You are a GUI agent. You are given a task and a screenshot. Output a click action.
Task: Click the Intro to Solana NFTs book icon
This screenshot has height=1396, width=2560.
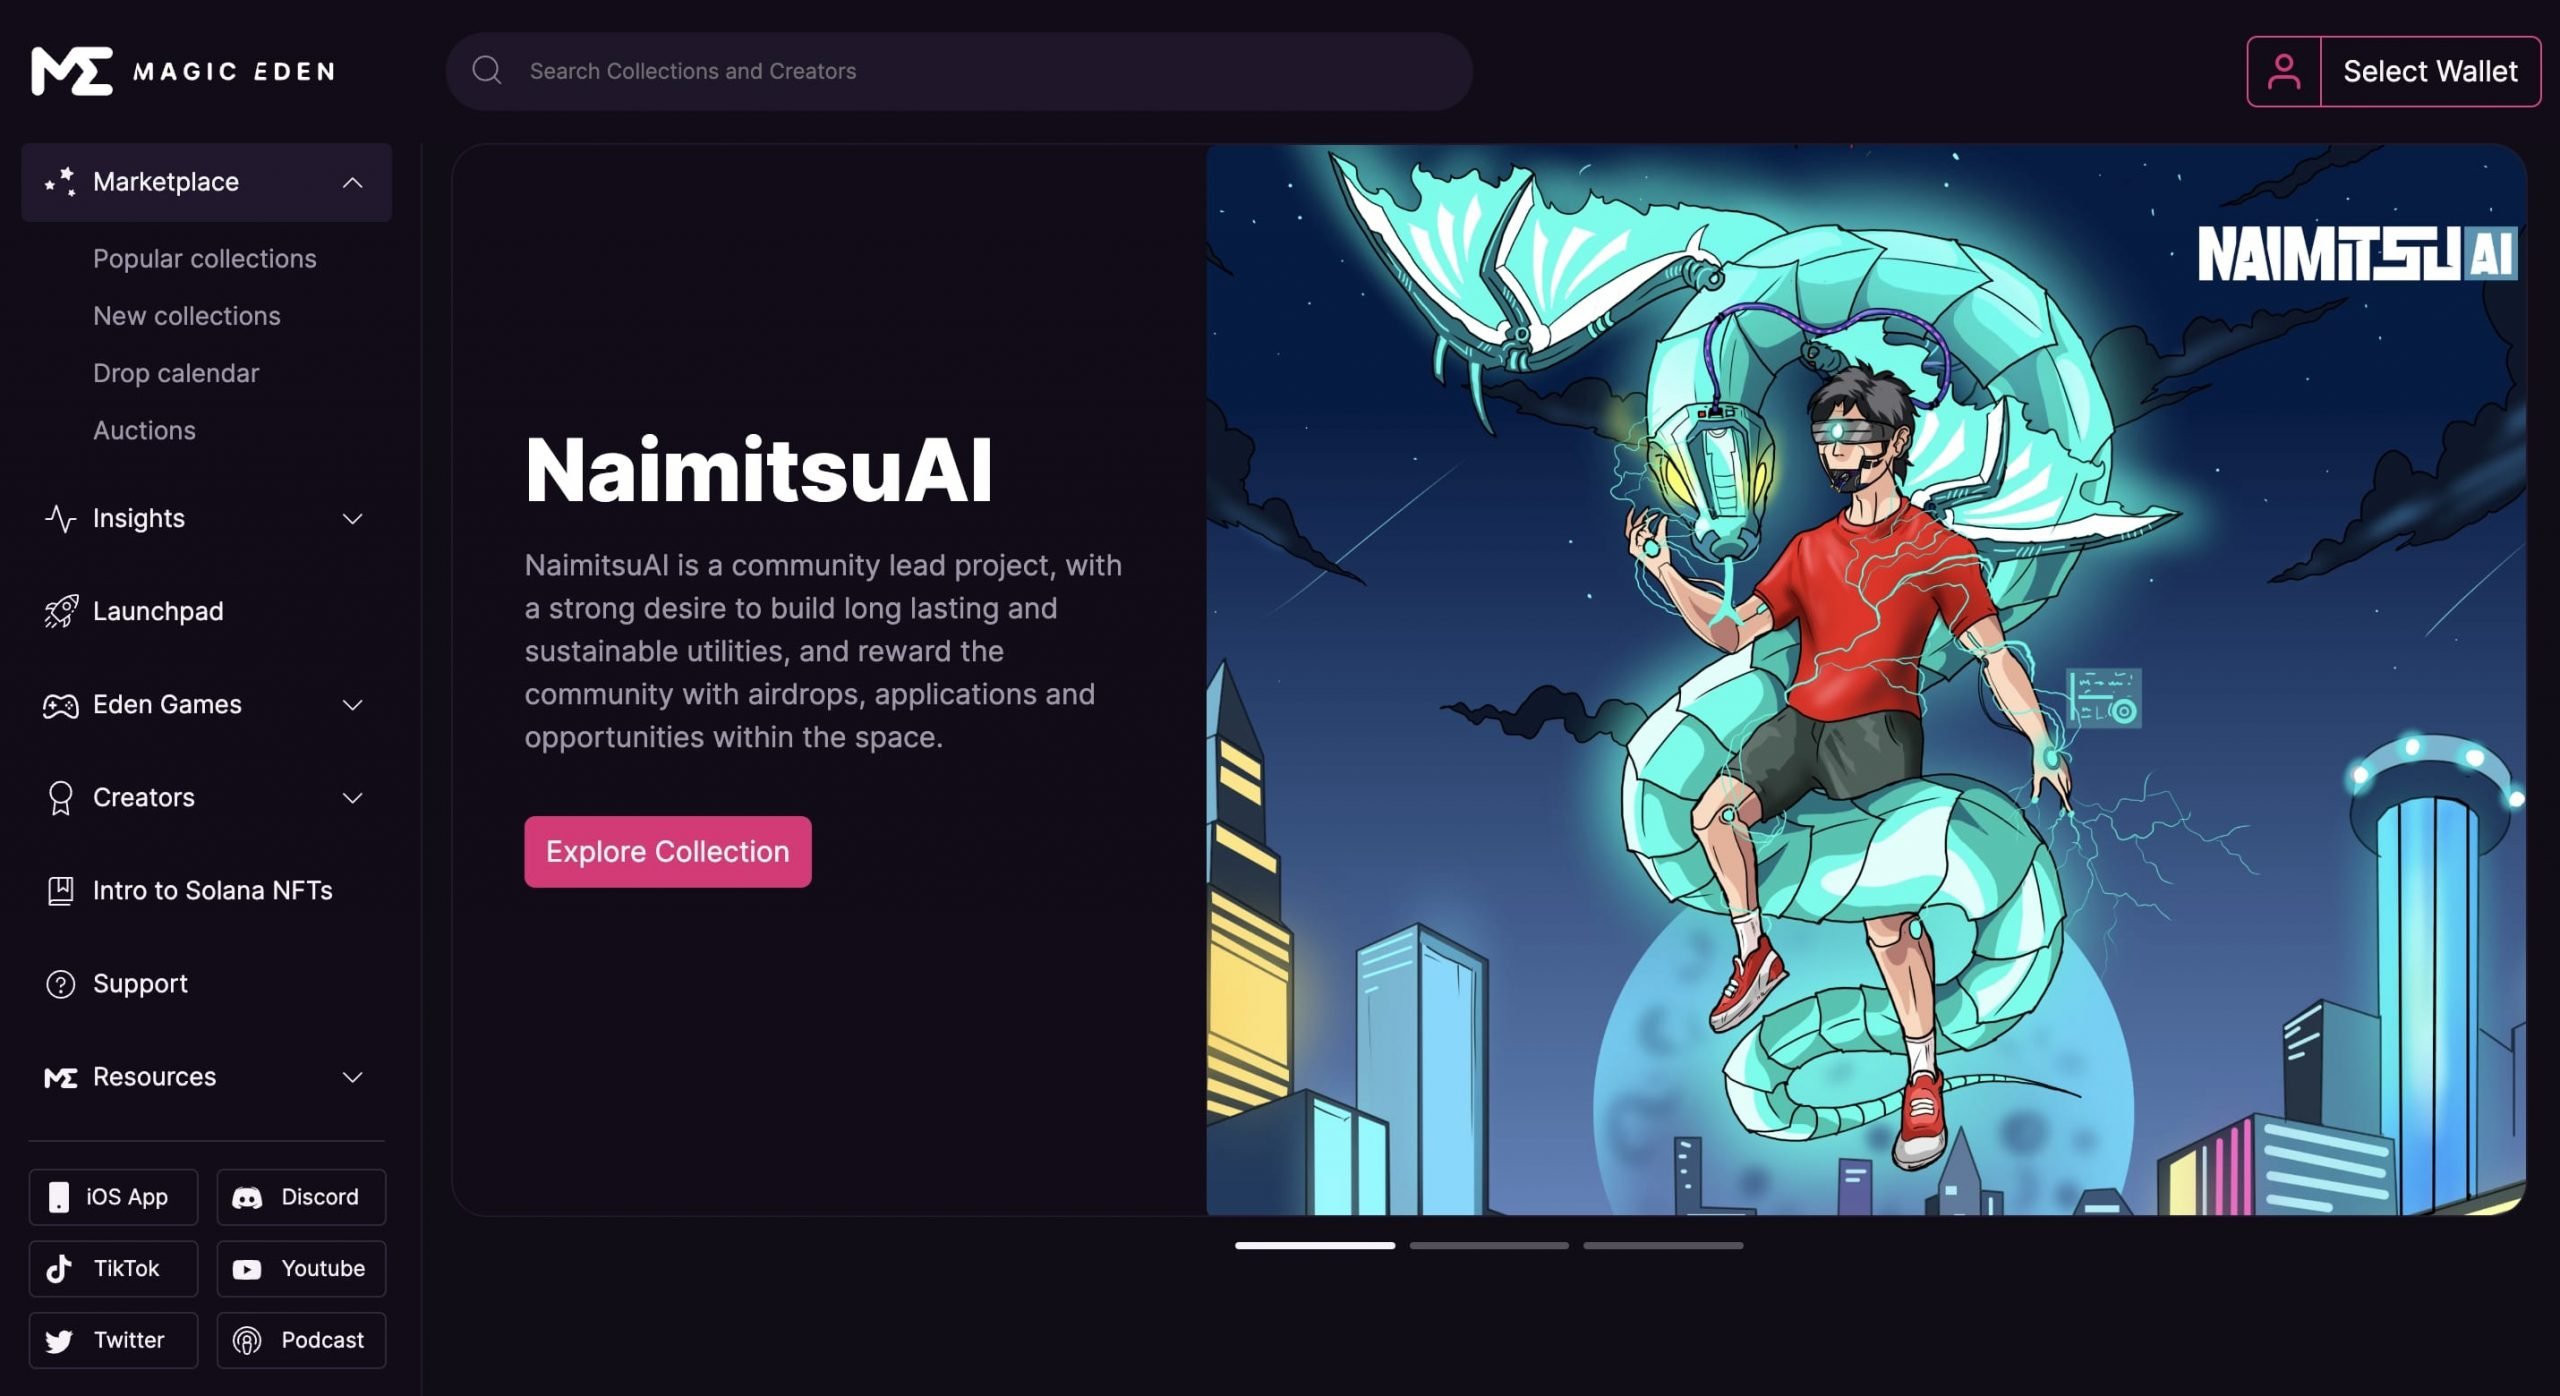[58, 891]
